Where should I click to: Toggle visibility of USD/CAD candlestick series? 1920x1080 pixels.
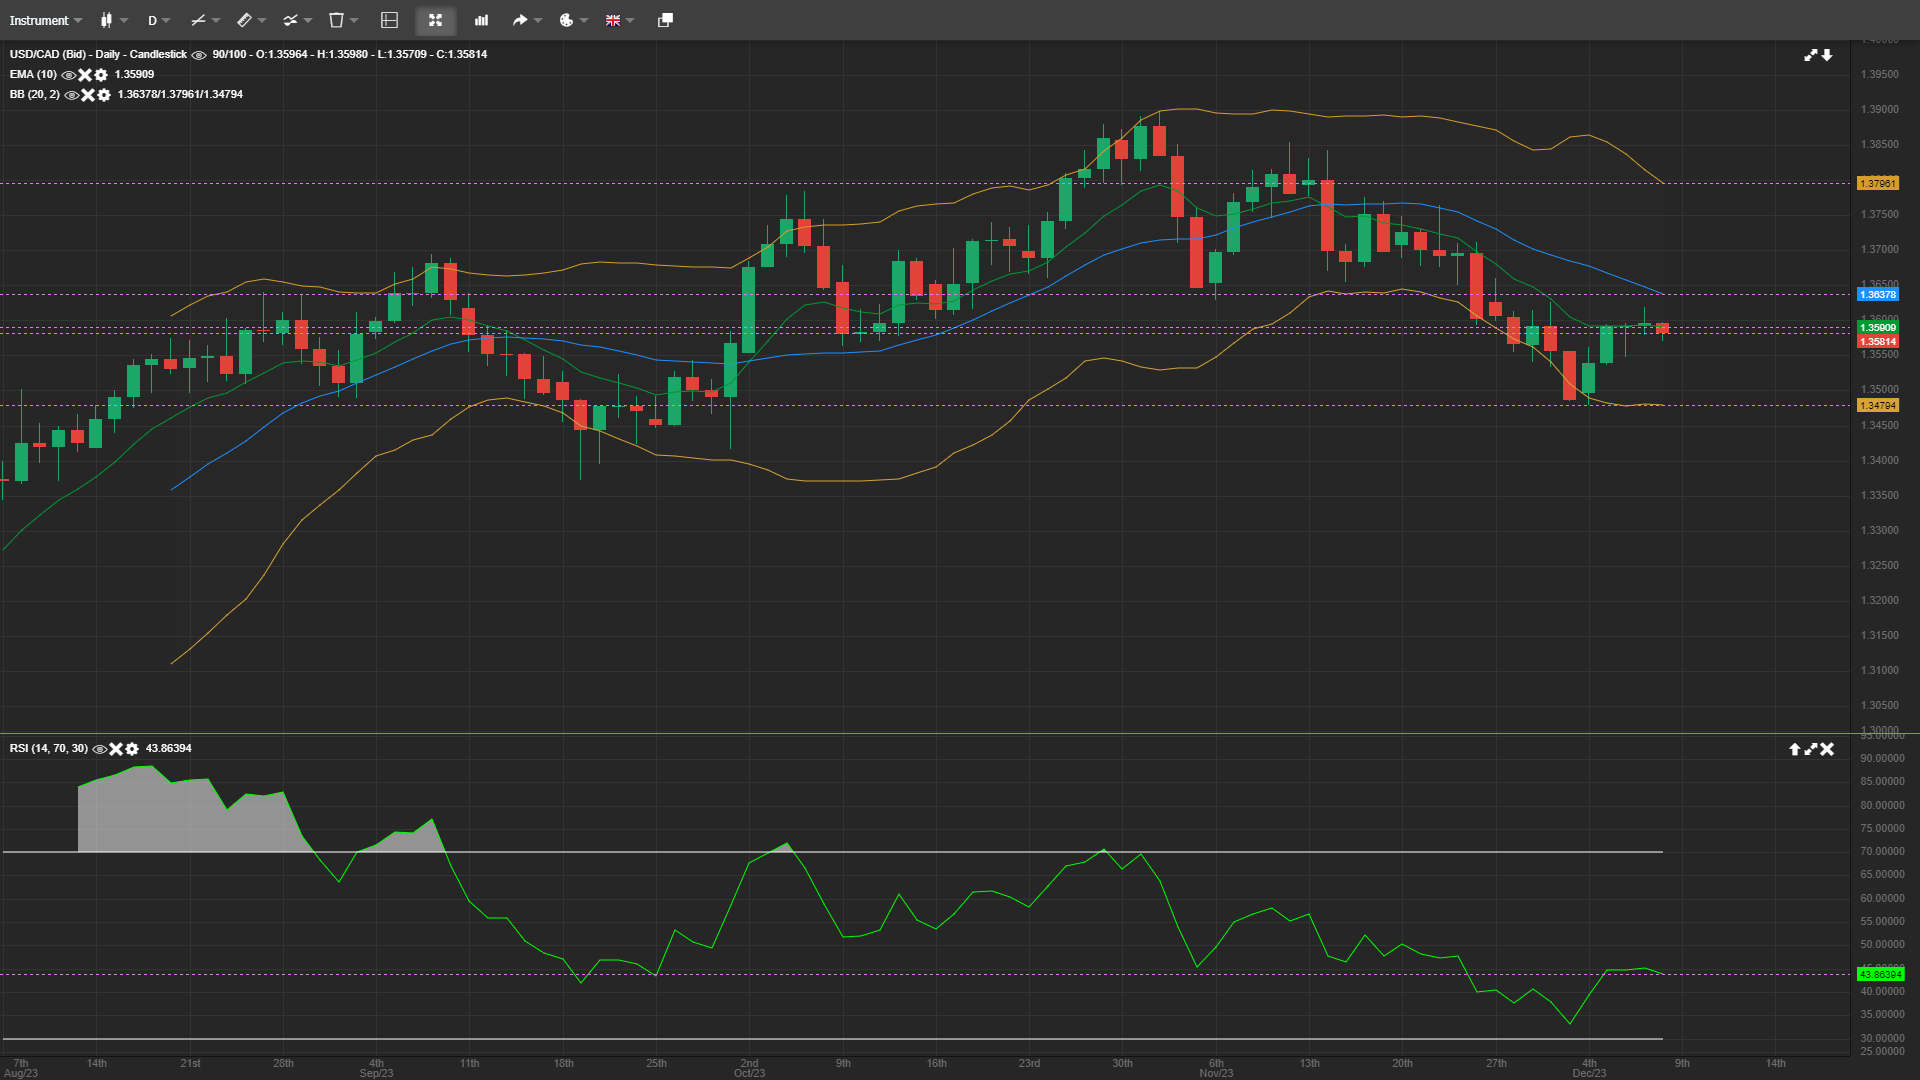point(199,55)
